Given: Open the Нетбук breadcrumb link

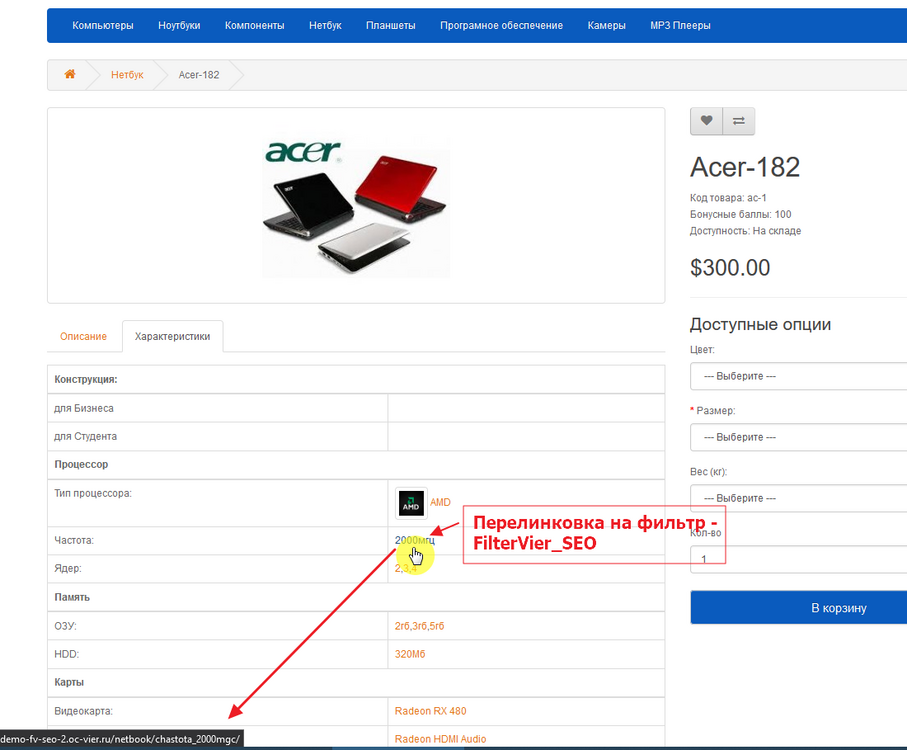Looking at the screenshot, I should tap(127, 73).
